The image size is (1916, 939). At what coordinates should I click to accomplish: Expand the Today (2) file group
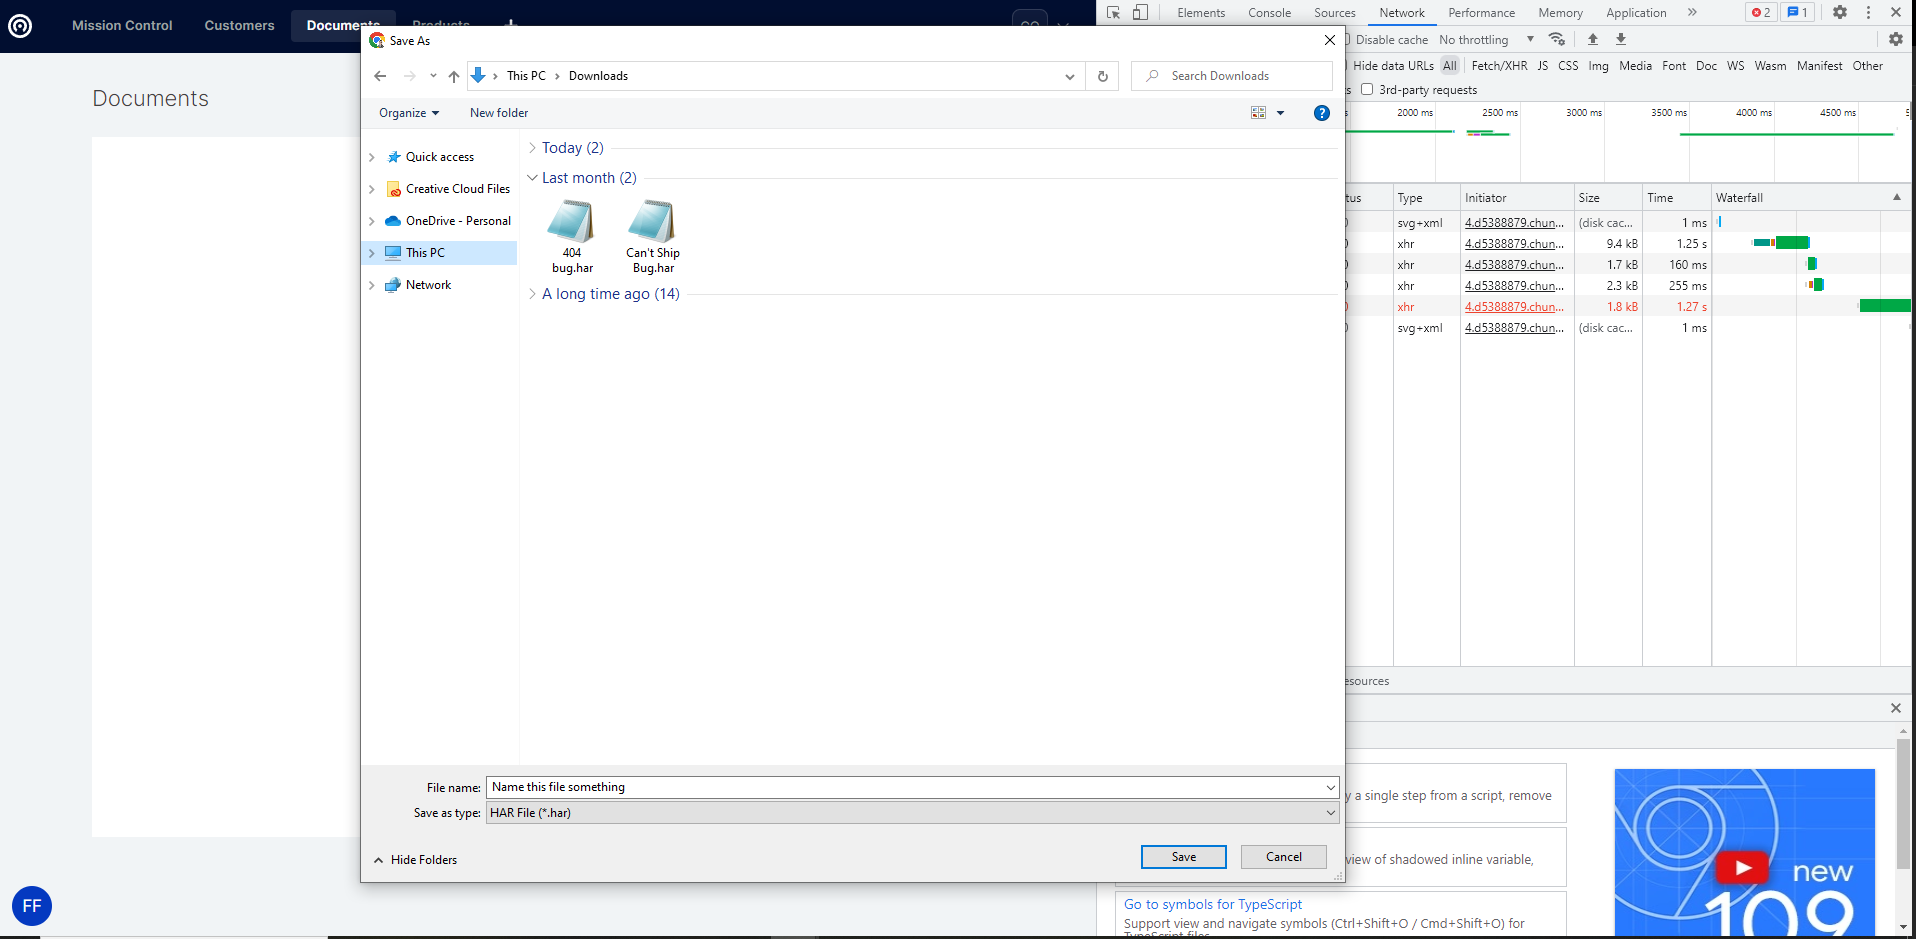(572, 148)
